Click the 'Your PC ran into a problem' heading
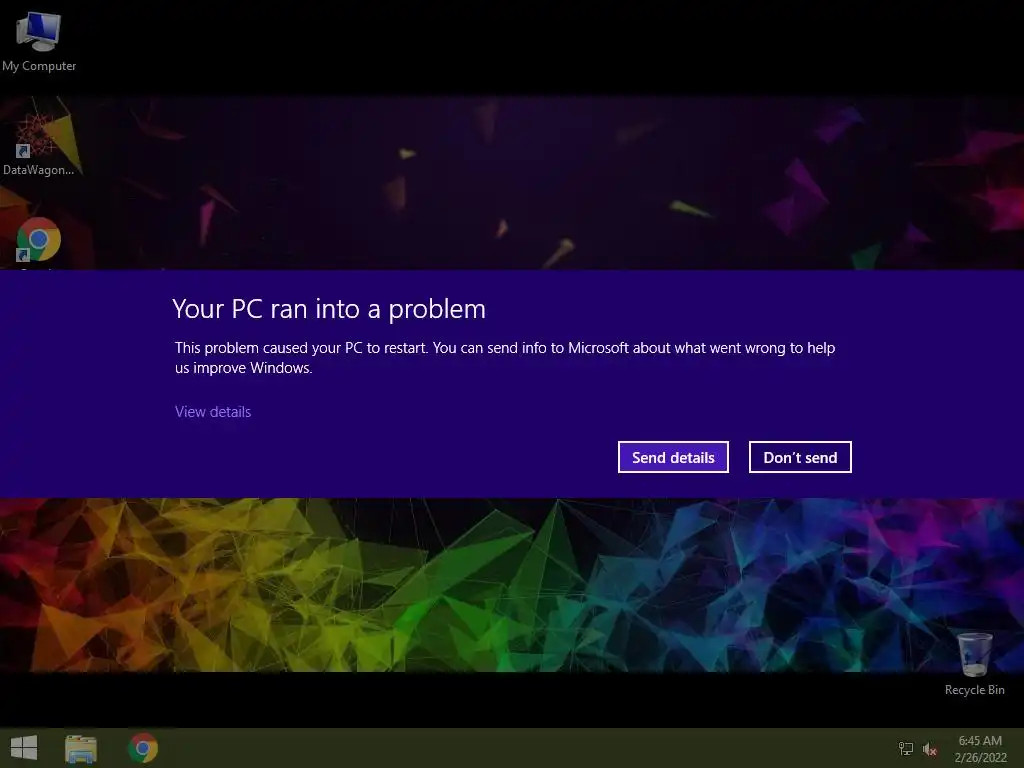The height and width of the screenshot is (768, 1024). click(329, 309)
